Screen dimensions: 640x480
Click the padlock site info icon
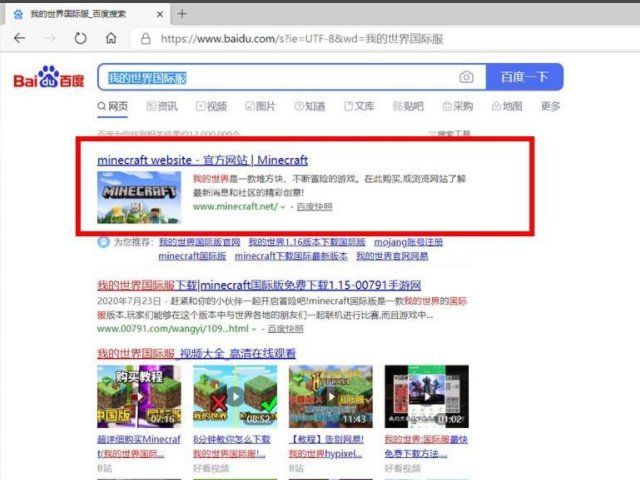tap(146, 39)
